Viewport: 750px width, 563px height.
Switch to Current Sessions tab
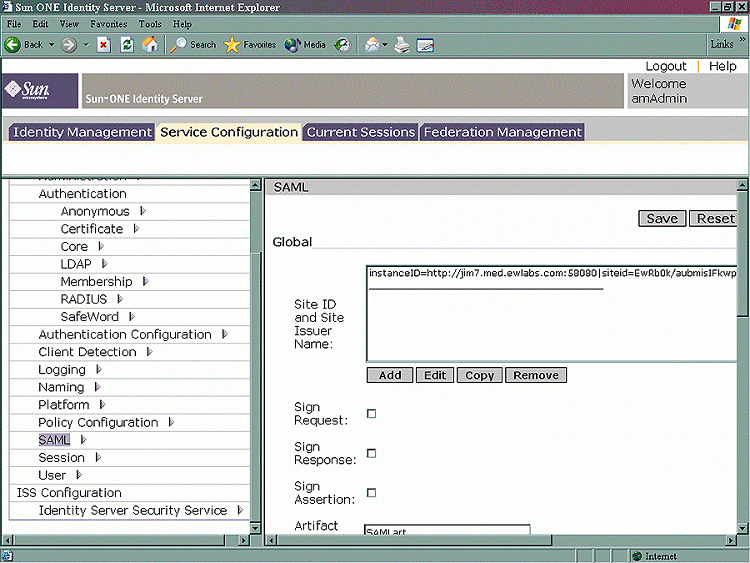(361, 132)
